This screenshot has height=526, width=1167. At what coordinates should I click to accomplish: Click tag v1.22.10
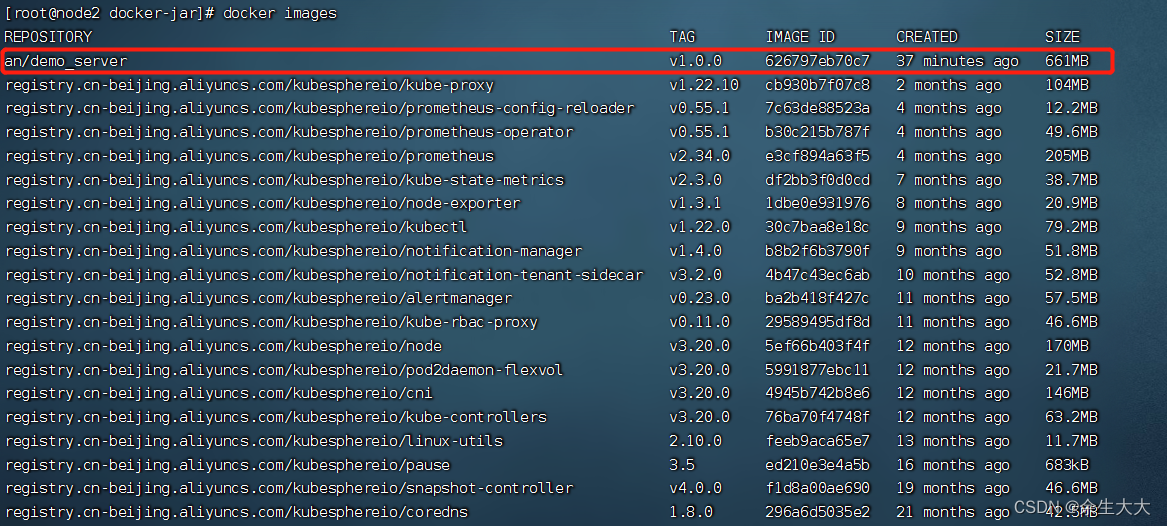coord(704,85)
